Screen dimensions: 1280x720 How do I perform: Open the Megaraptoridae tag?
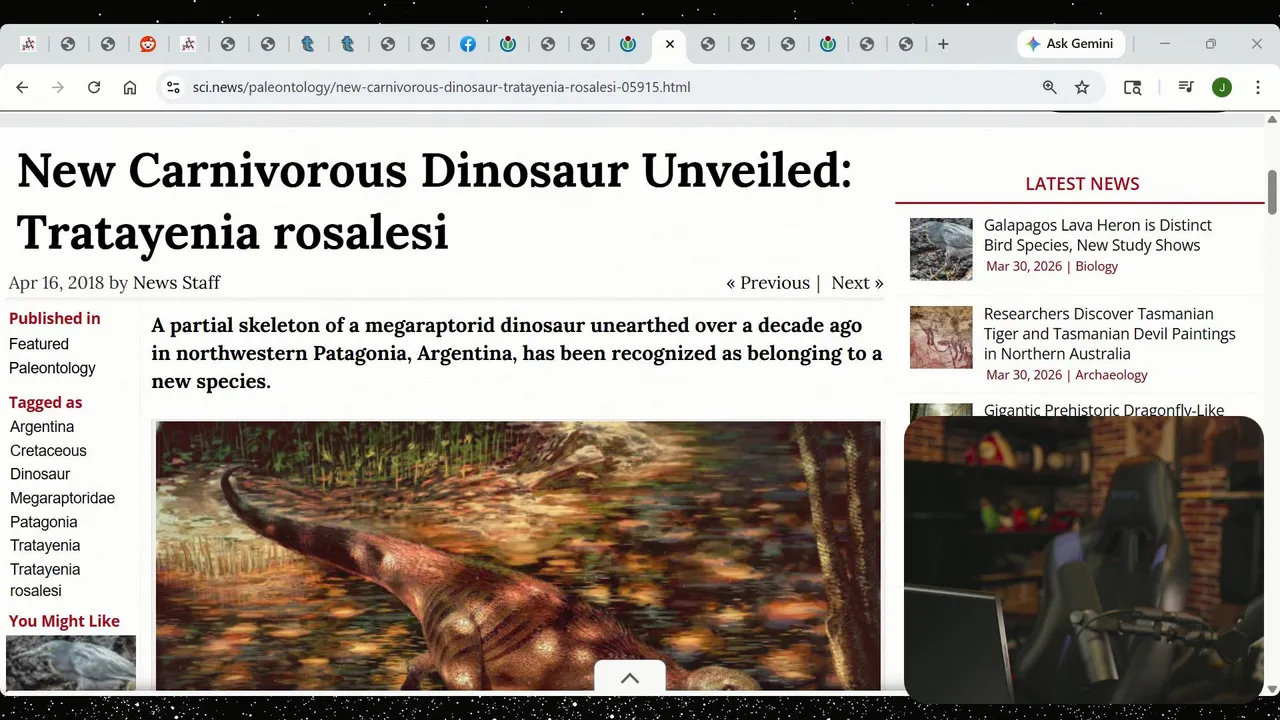62,498
